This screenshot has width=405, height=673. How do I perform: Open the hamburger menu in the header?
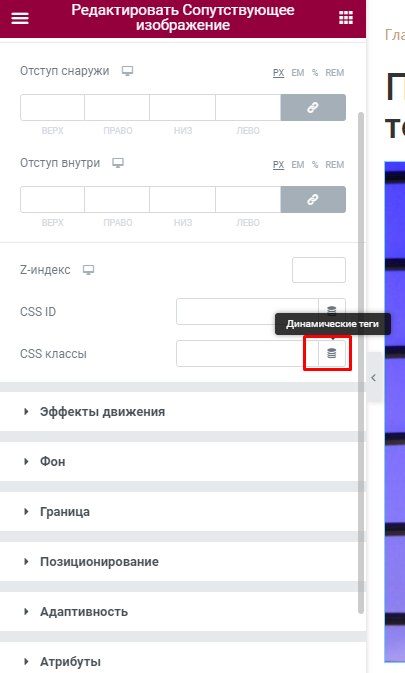click(x=20, y=18)
